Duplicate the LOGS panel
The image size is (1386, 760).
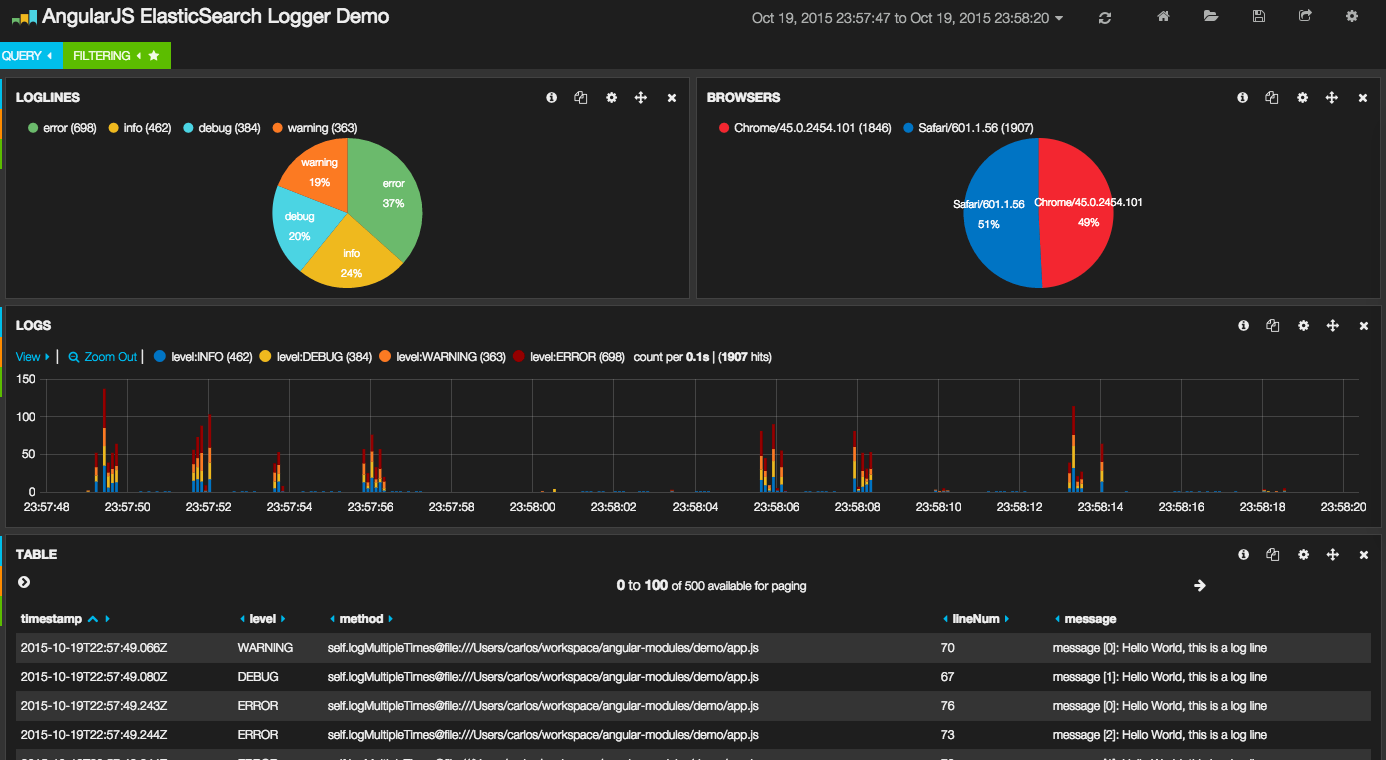(1273, 326)
